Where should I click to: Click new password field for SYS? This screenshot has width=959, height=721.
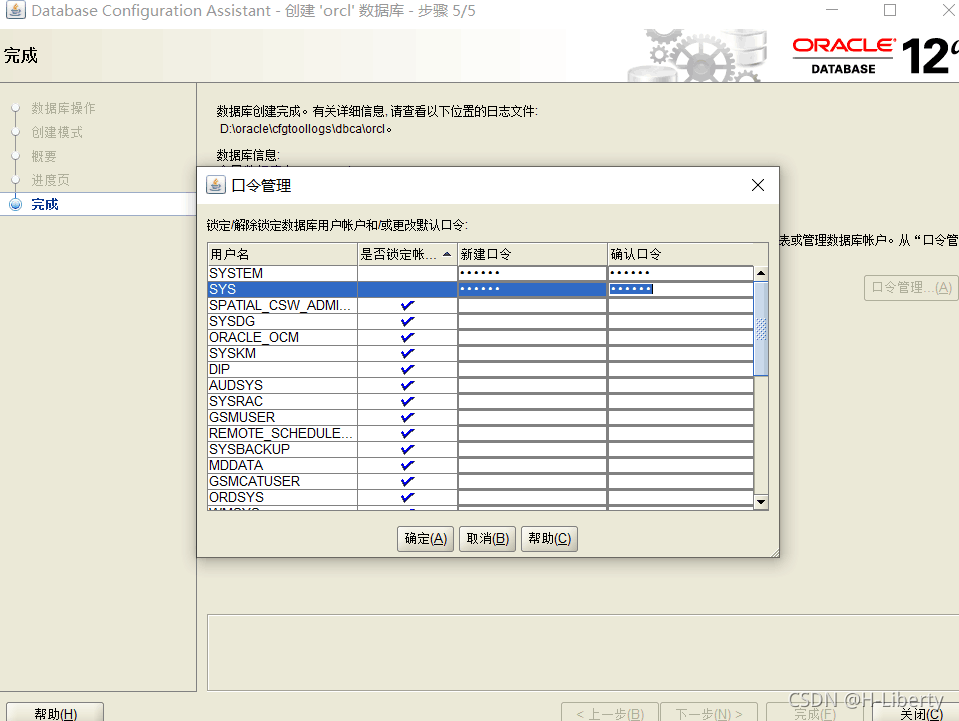(x=532, y=289)
